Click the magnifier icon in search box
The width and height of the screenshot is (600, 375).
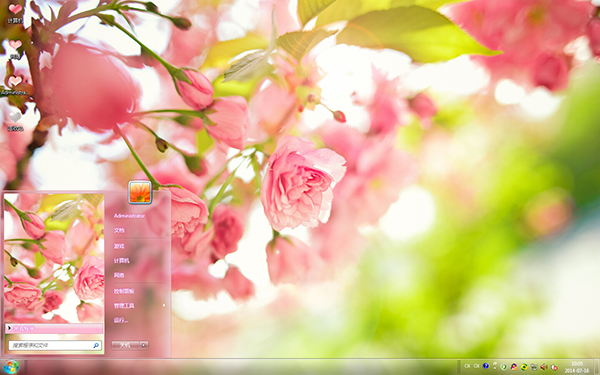96,345
